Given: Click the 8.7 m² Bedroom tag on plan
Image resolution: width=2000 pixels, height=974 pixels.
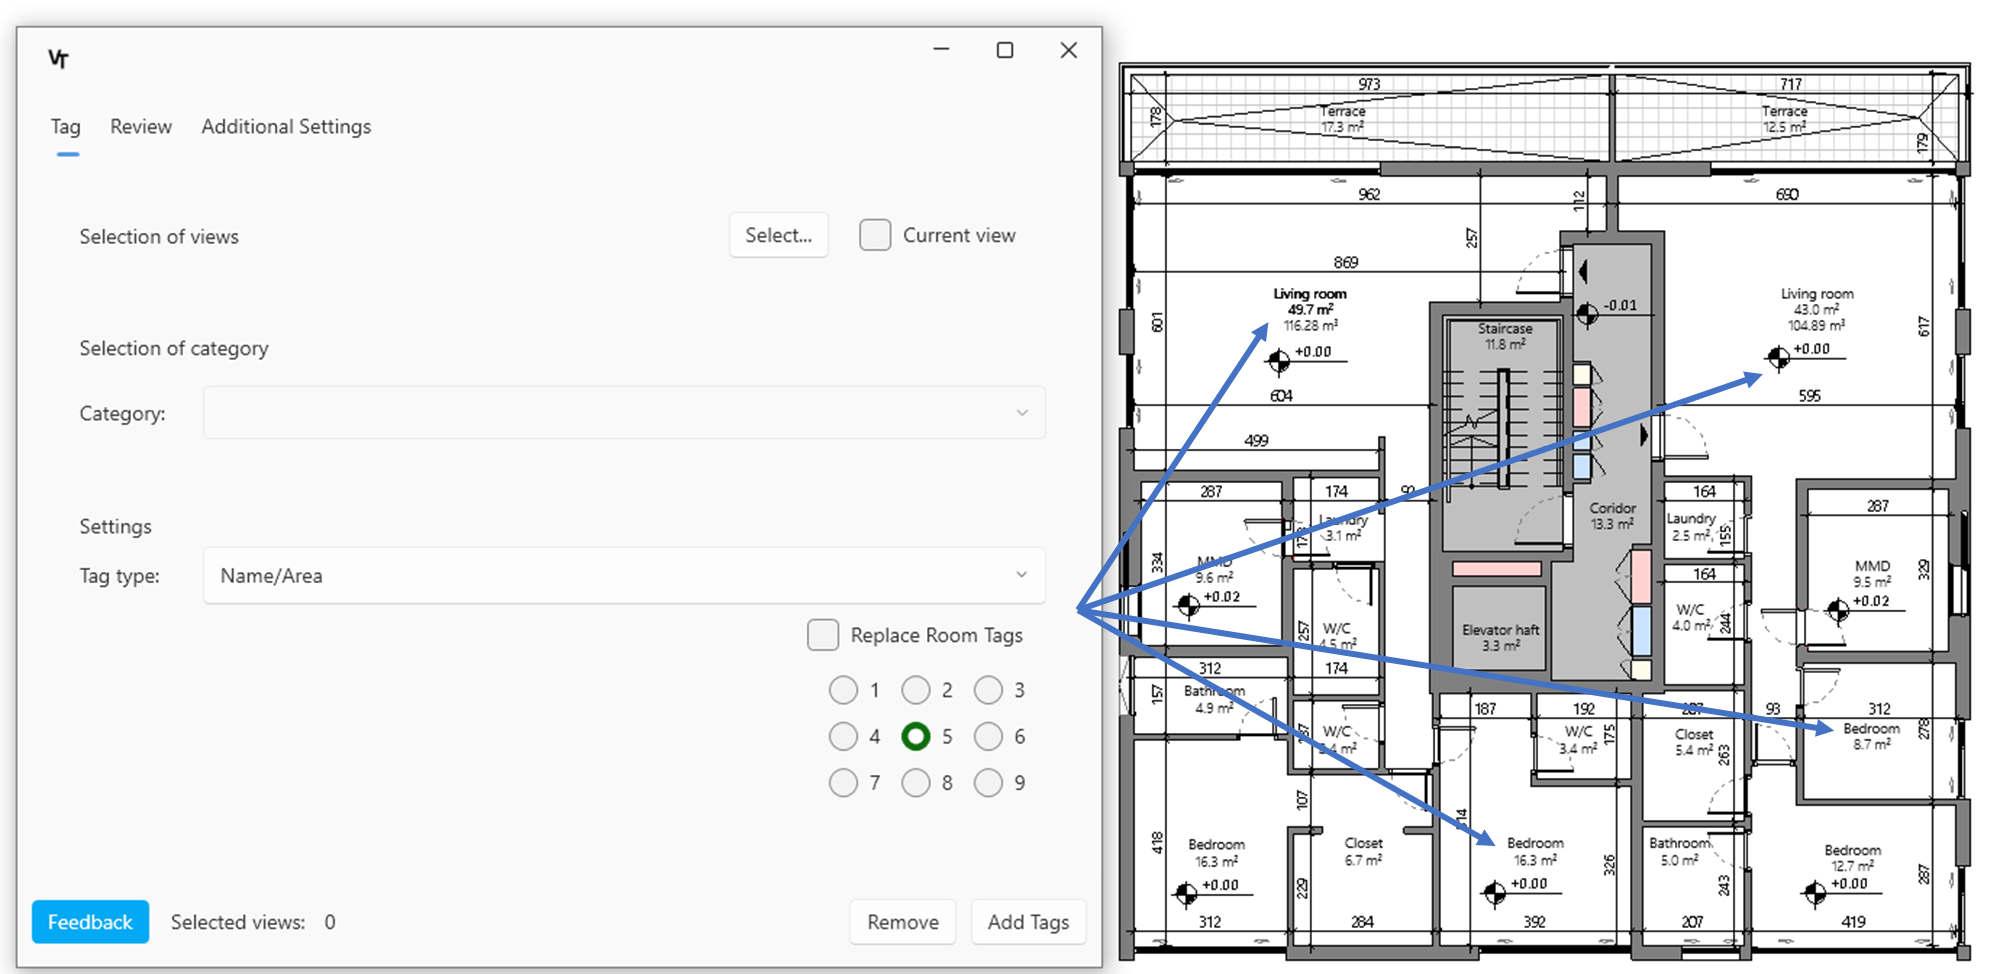Looking at the screenshot, I should (1871, 737).
